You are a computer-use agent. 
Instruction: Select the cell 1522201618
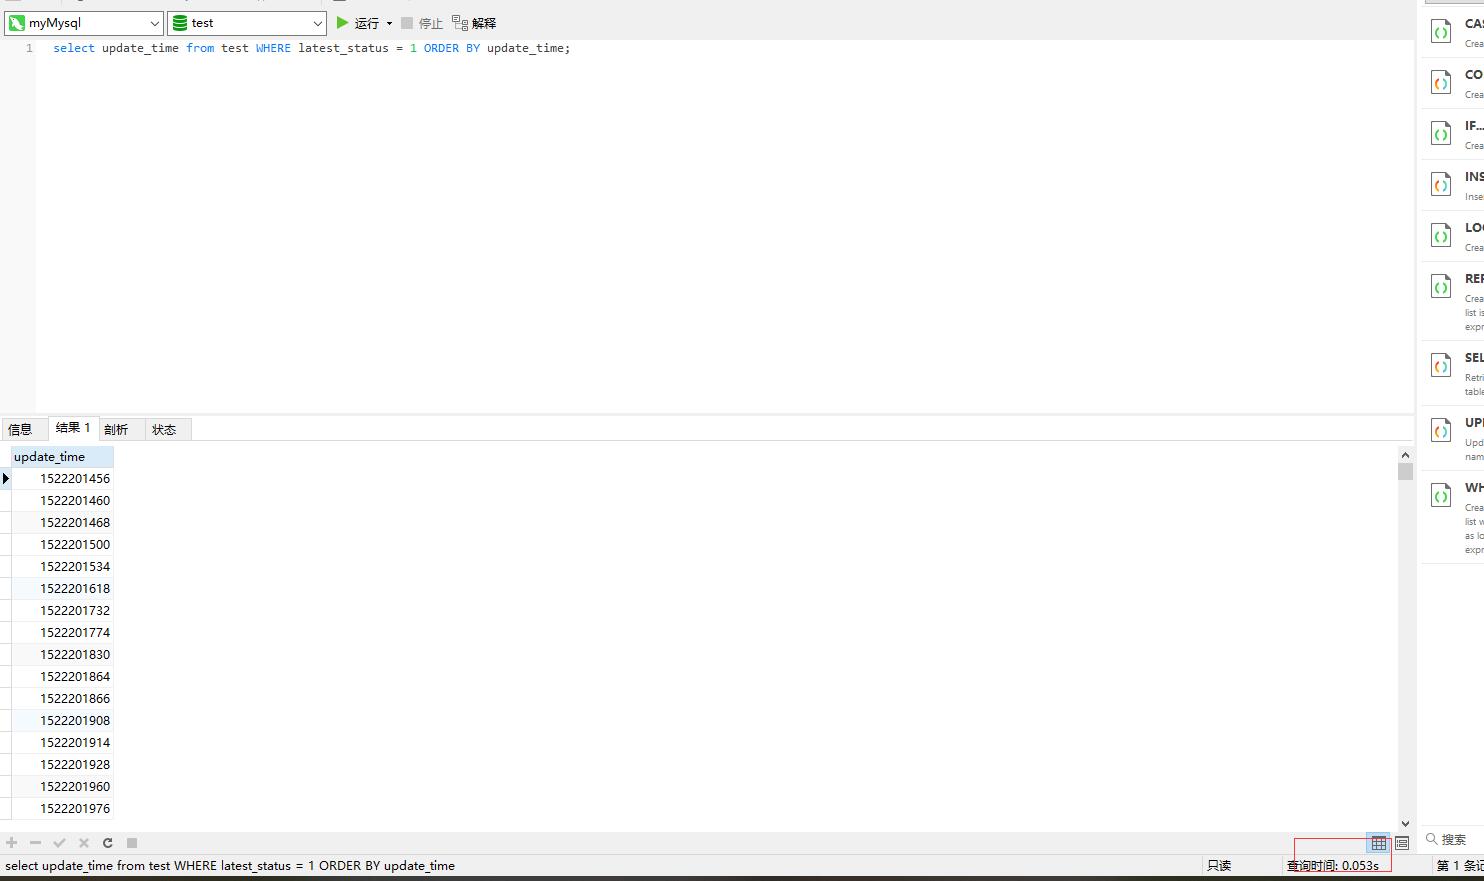[62, 589]
